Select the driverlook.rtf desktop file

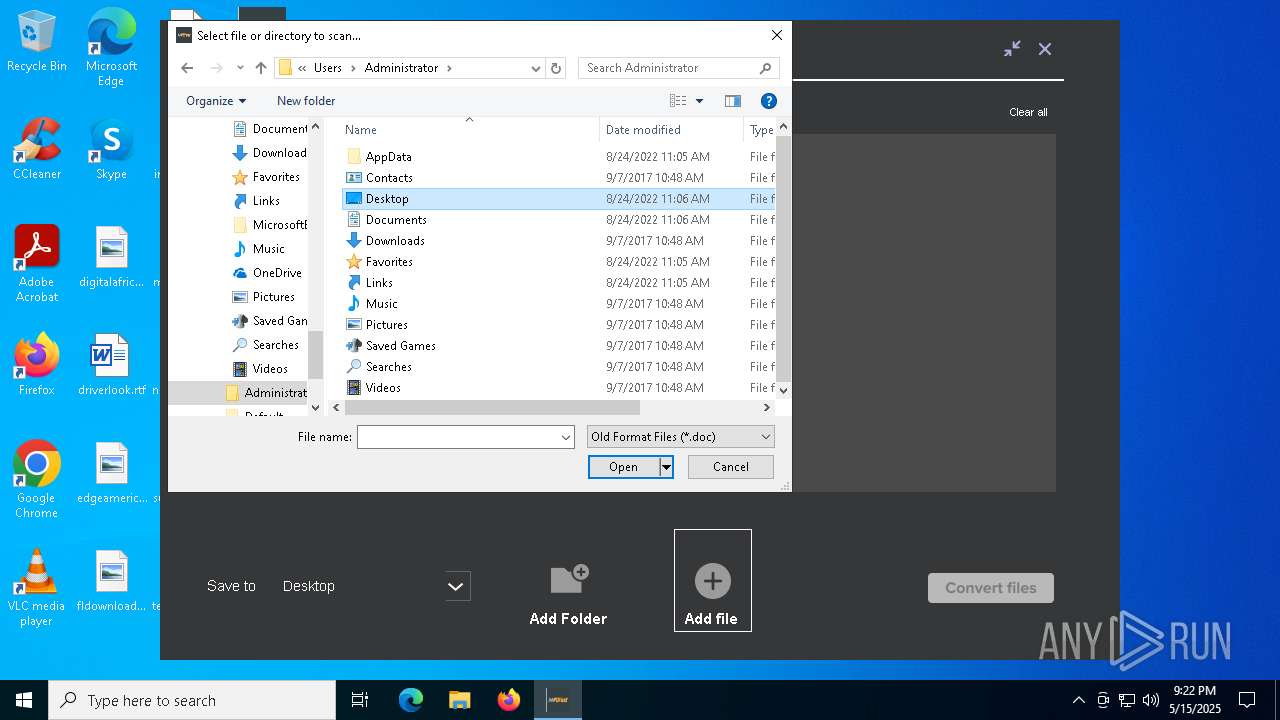(111, 364)
